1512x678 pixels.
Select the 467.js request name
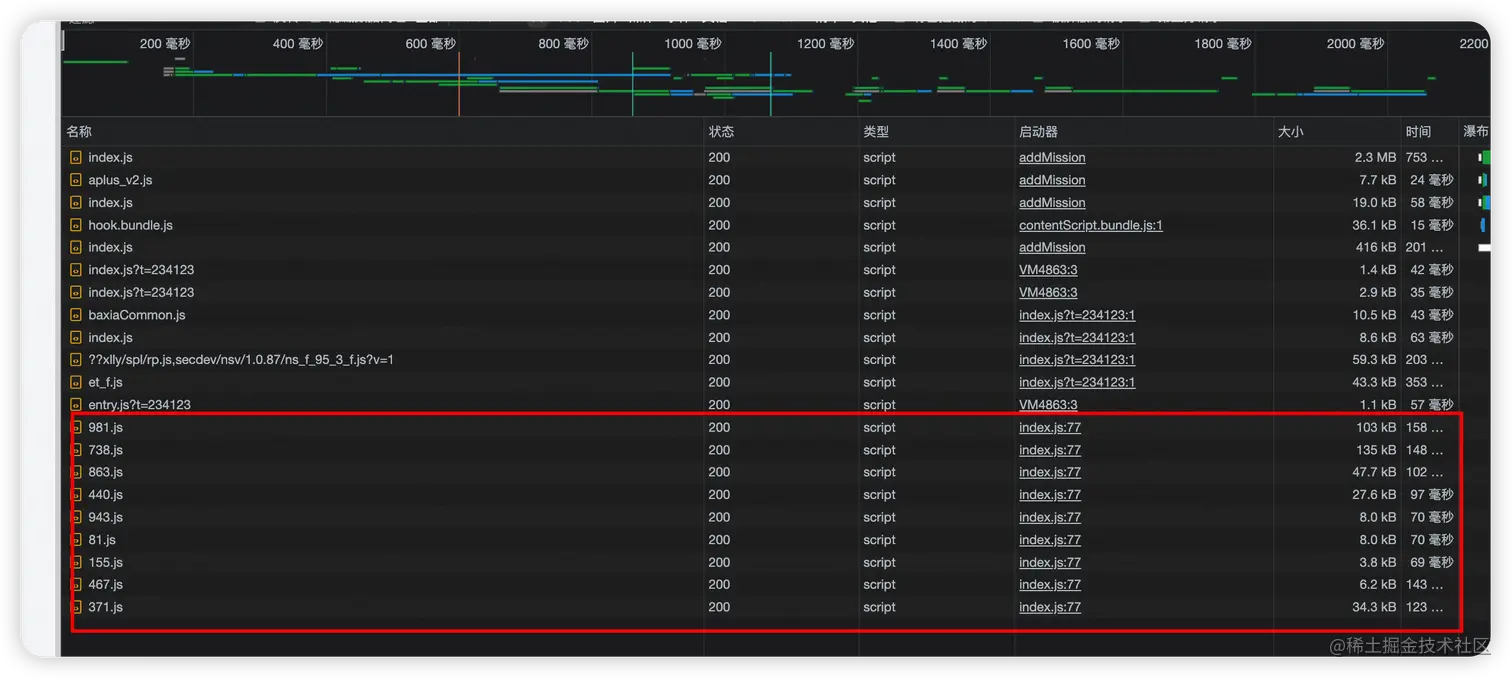click(x=105, y=585)
